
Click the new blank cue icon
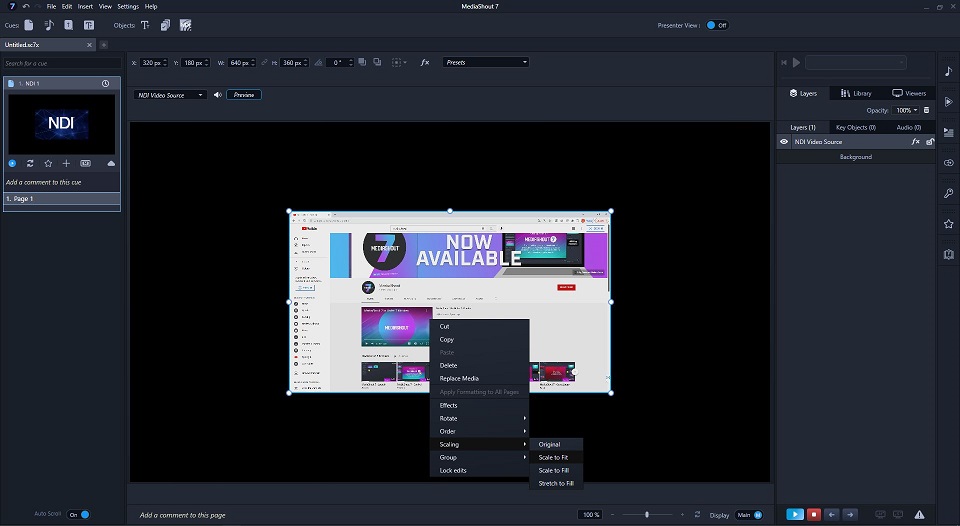(29, 25)
